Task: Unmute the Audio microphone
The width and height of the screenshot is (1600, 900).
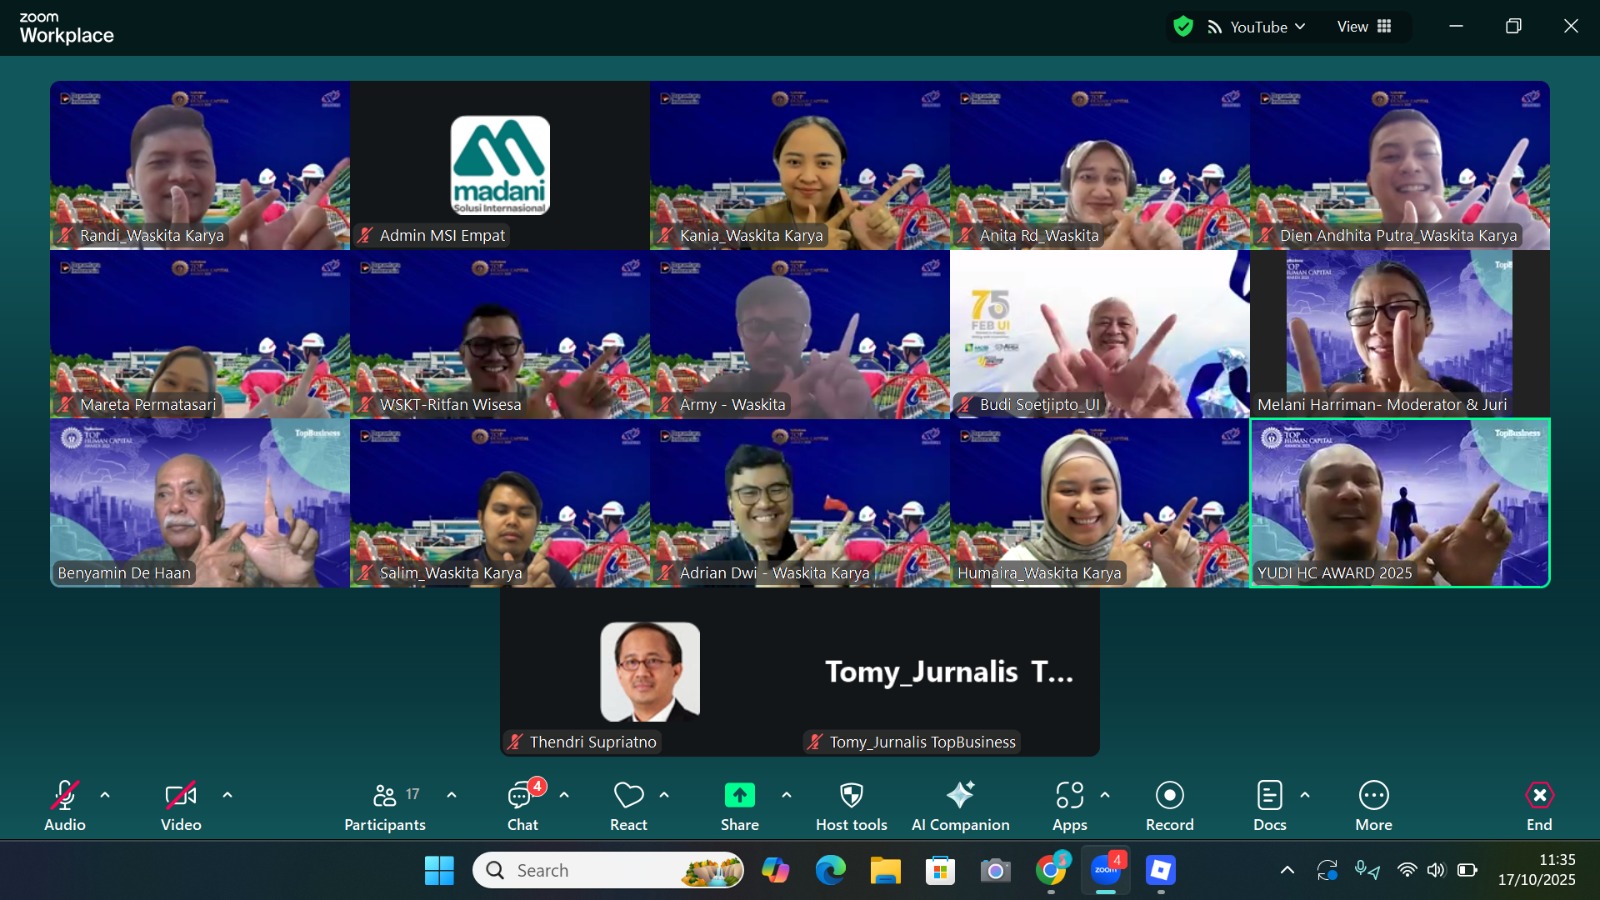Action: [65, 806]
